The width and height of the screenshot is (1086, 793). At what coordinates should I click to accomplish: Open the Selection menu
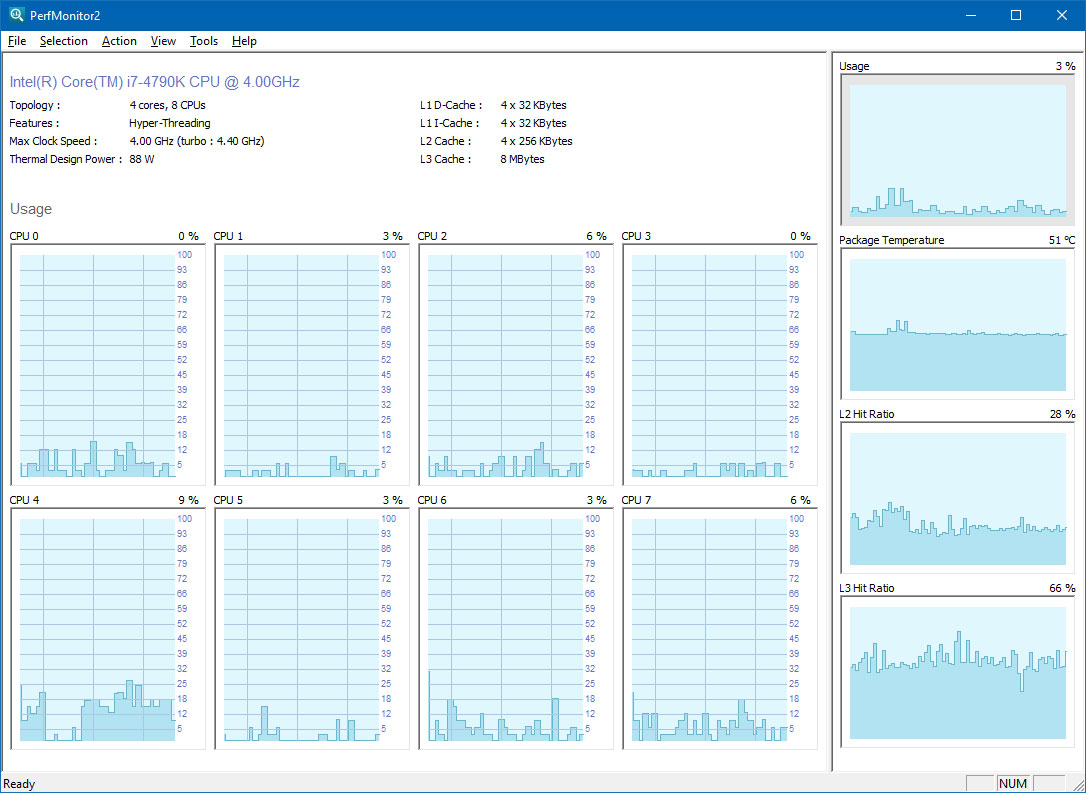(64, 41)
